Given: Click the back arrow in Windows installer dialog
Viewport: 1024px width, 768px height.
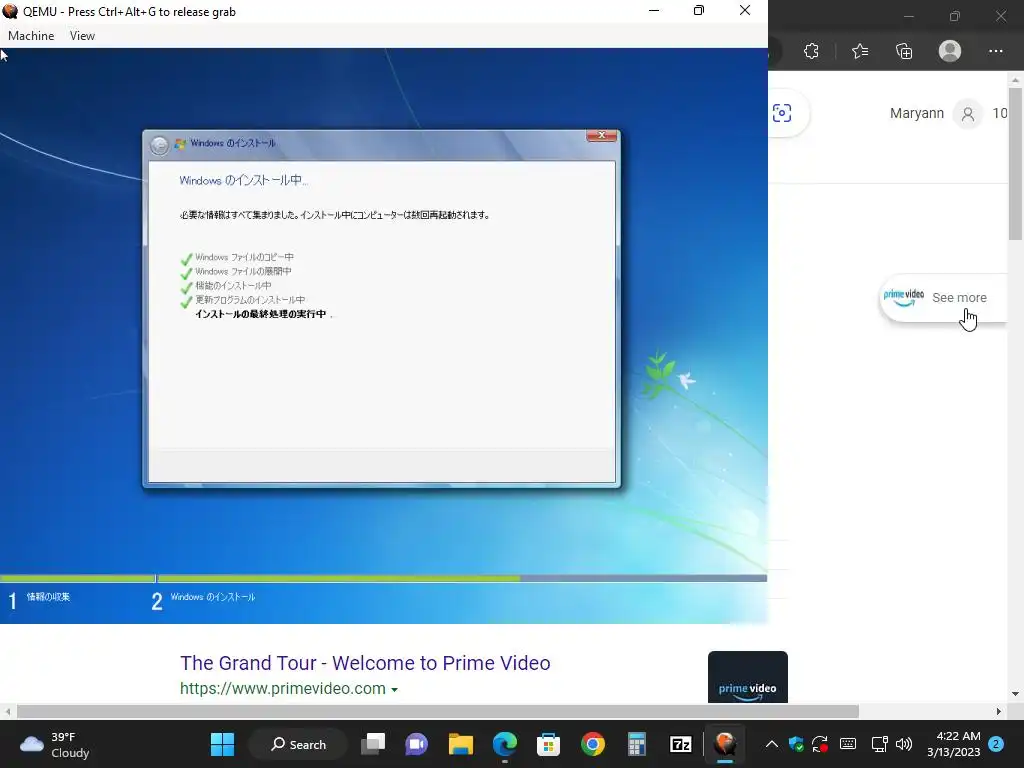Looking at the screenshot, I should coord(159,145).
